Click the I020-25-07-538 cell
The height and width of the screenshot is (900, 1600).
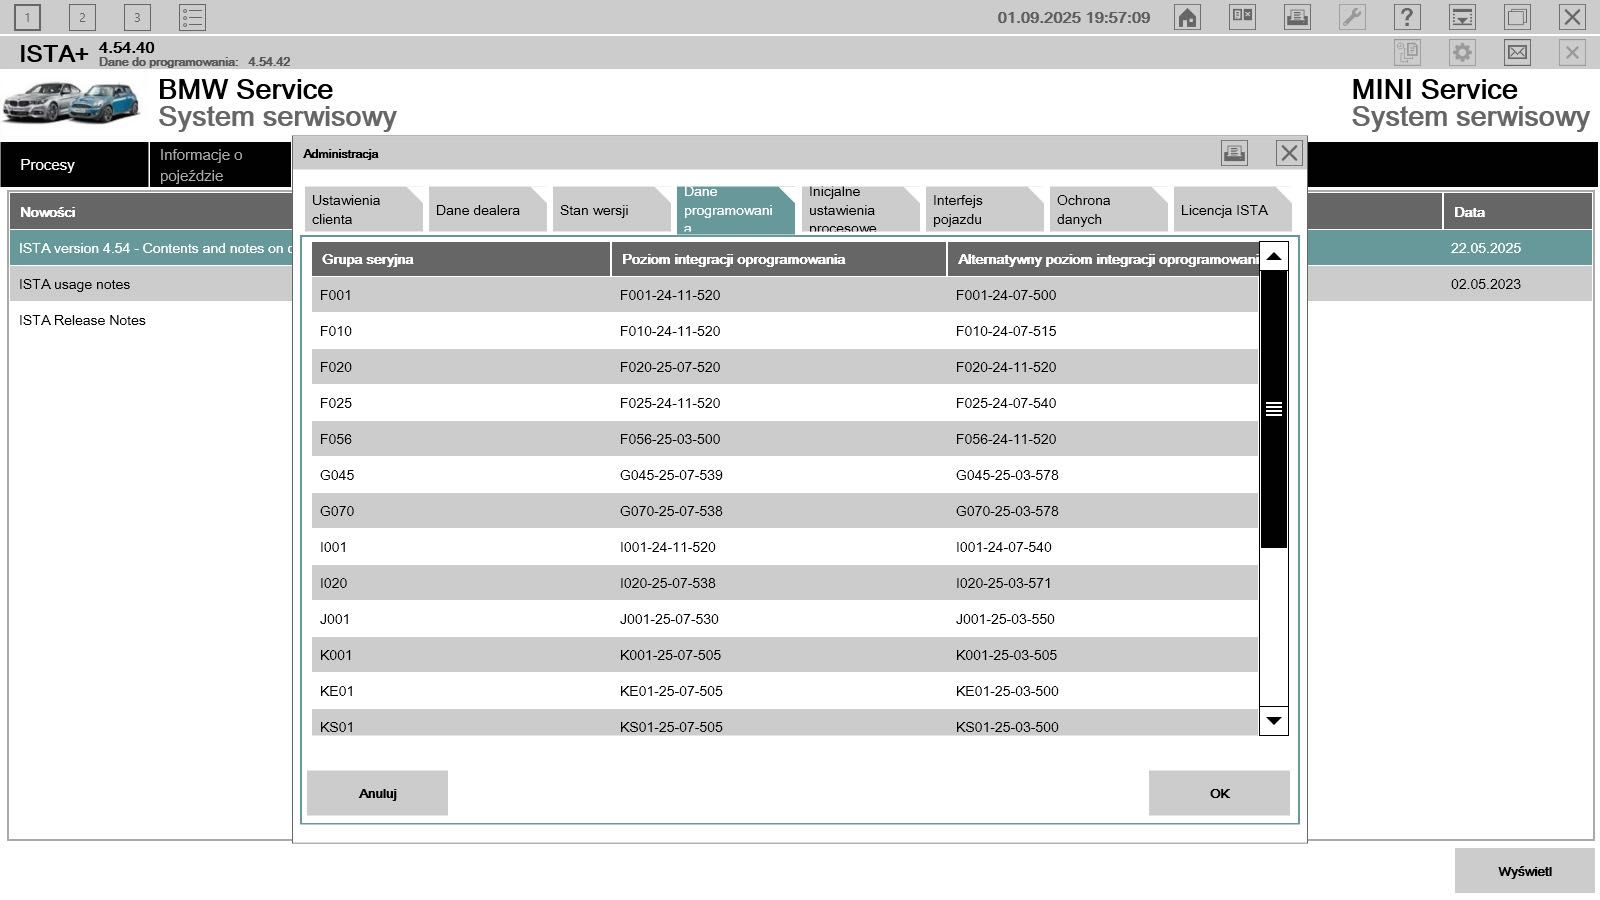click(668, 583)
